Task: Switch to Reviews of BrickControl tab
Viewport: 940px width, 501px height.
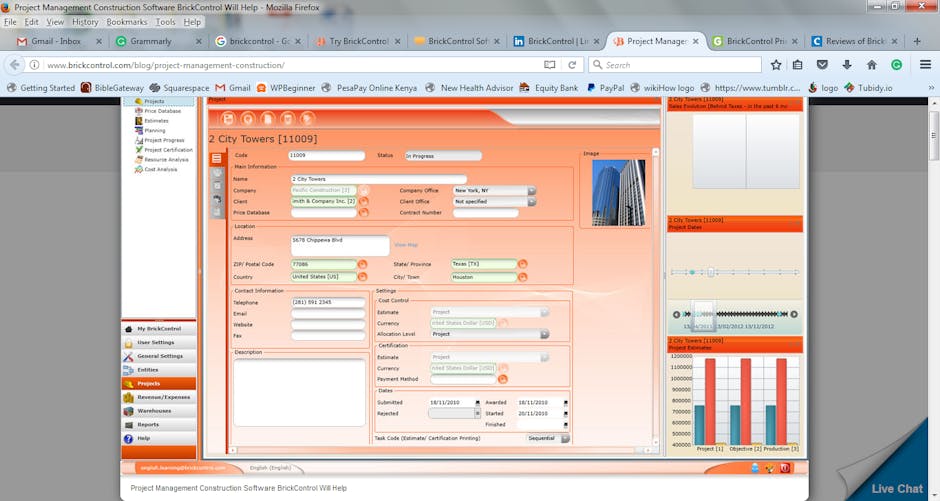Action: point(854,41)
